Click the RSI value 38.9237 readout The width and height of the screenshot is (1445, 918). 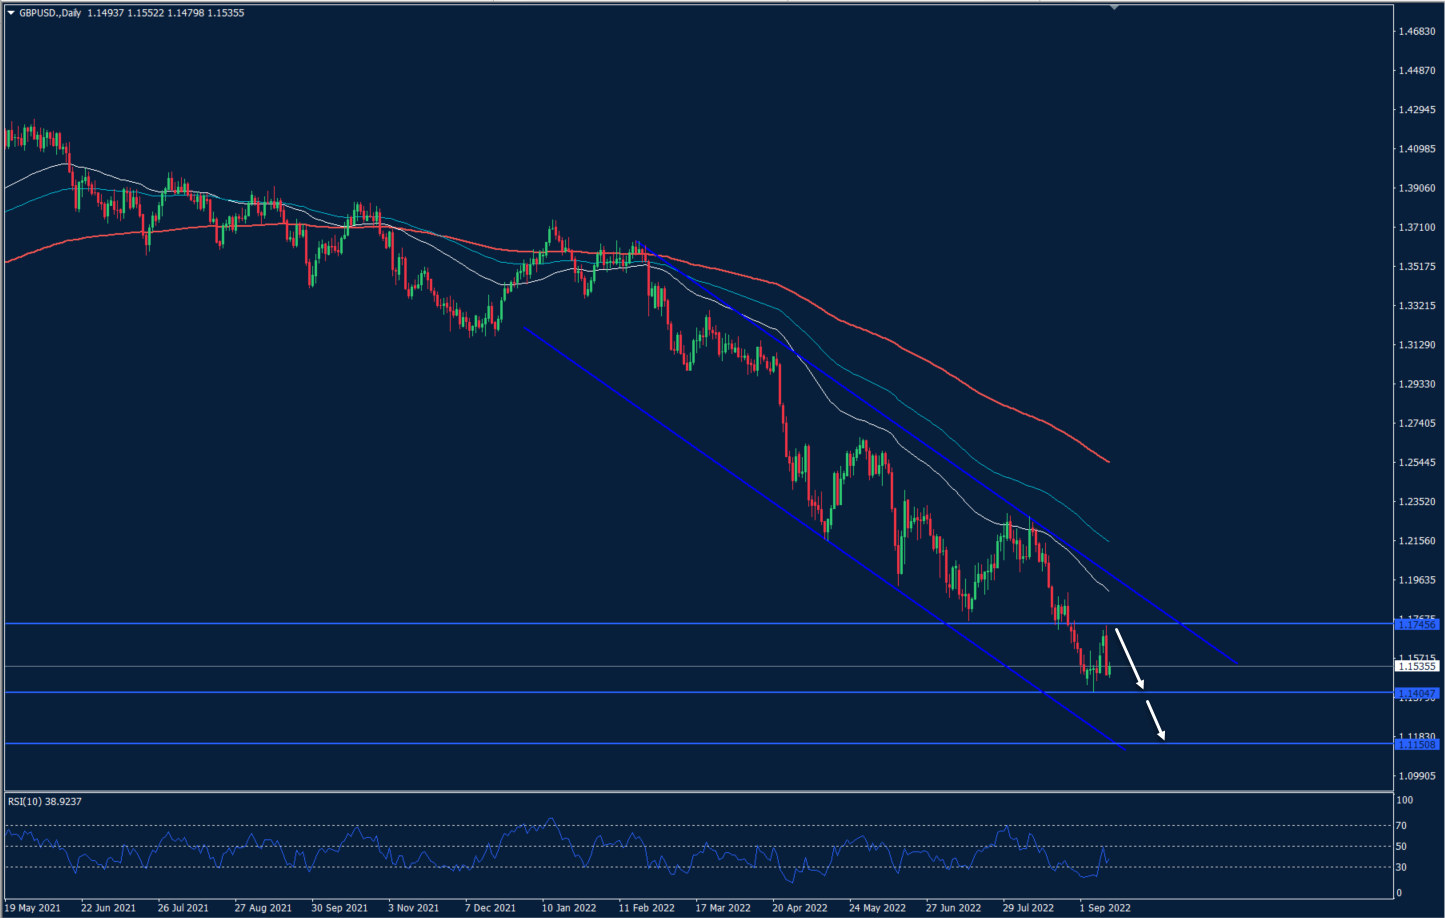click(x=63, y=801)
